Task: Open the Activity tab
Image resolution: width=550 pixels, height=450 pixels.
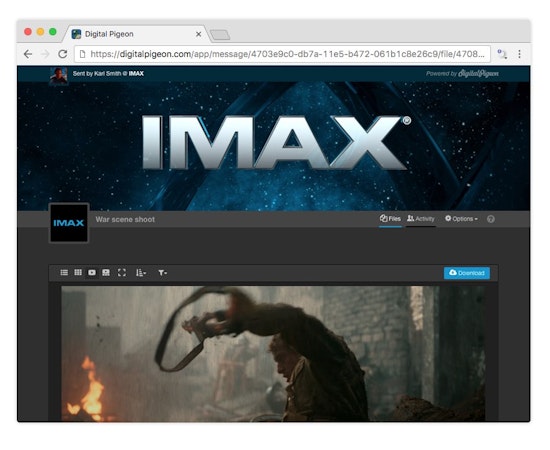Action: [x=421, y=219]
